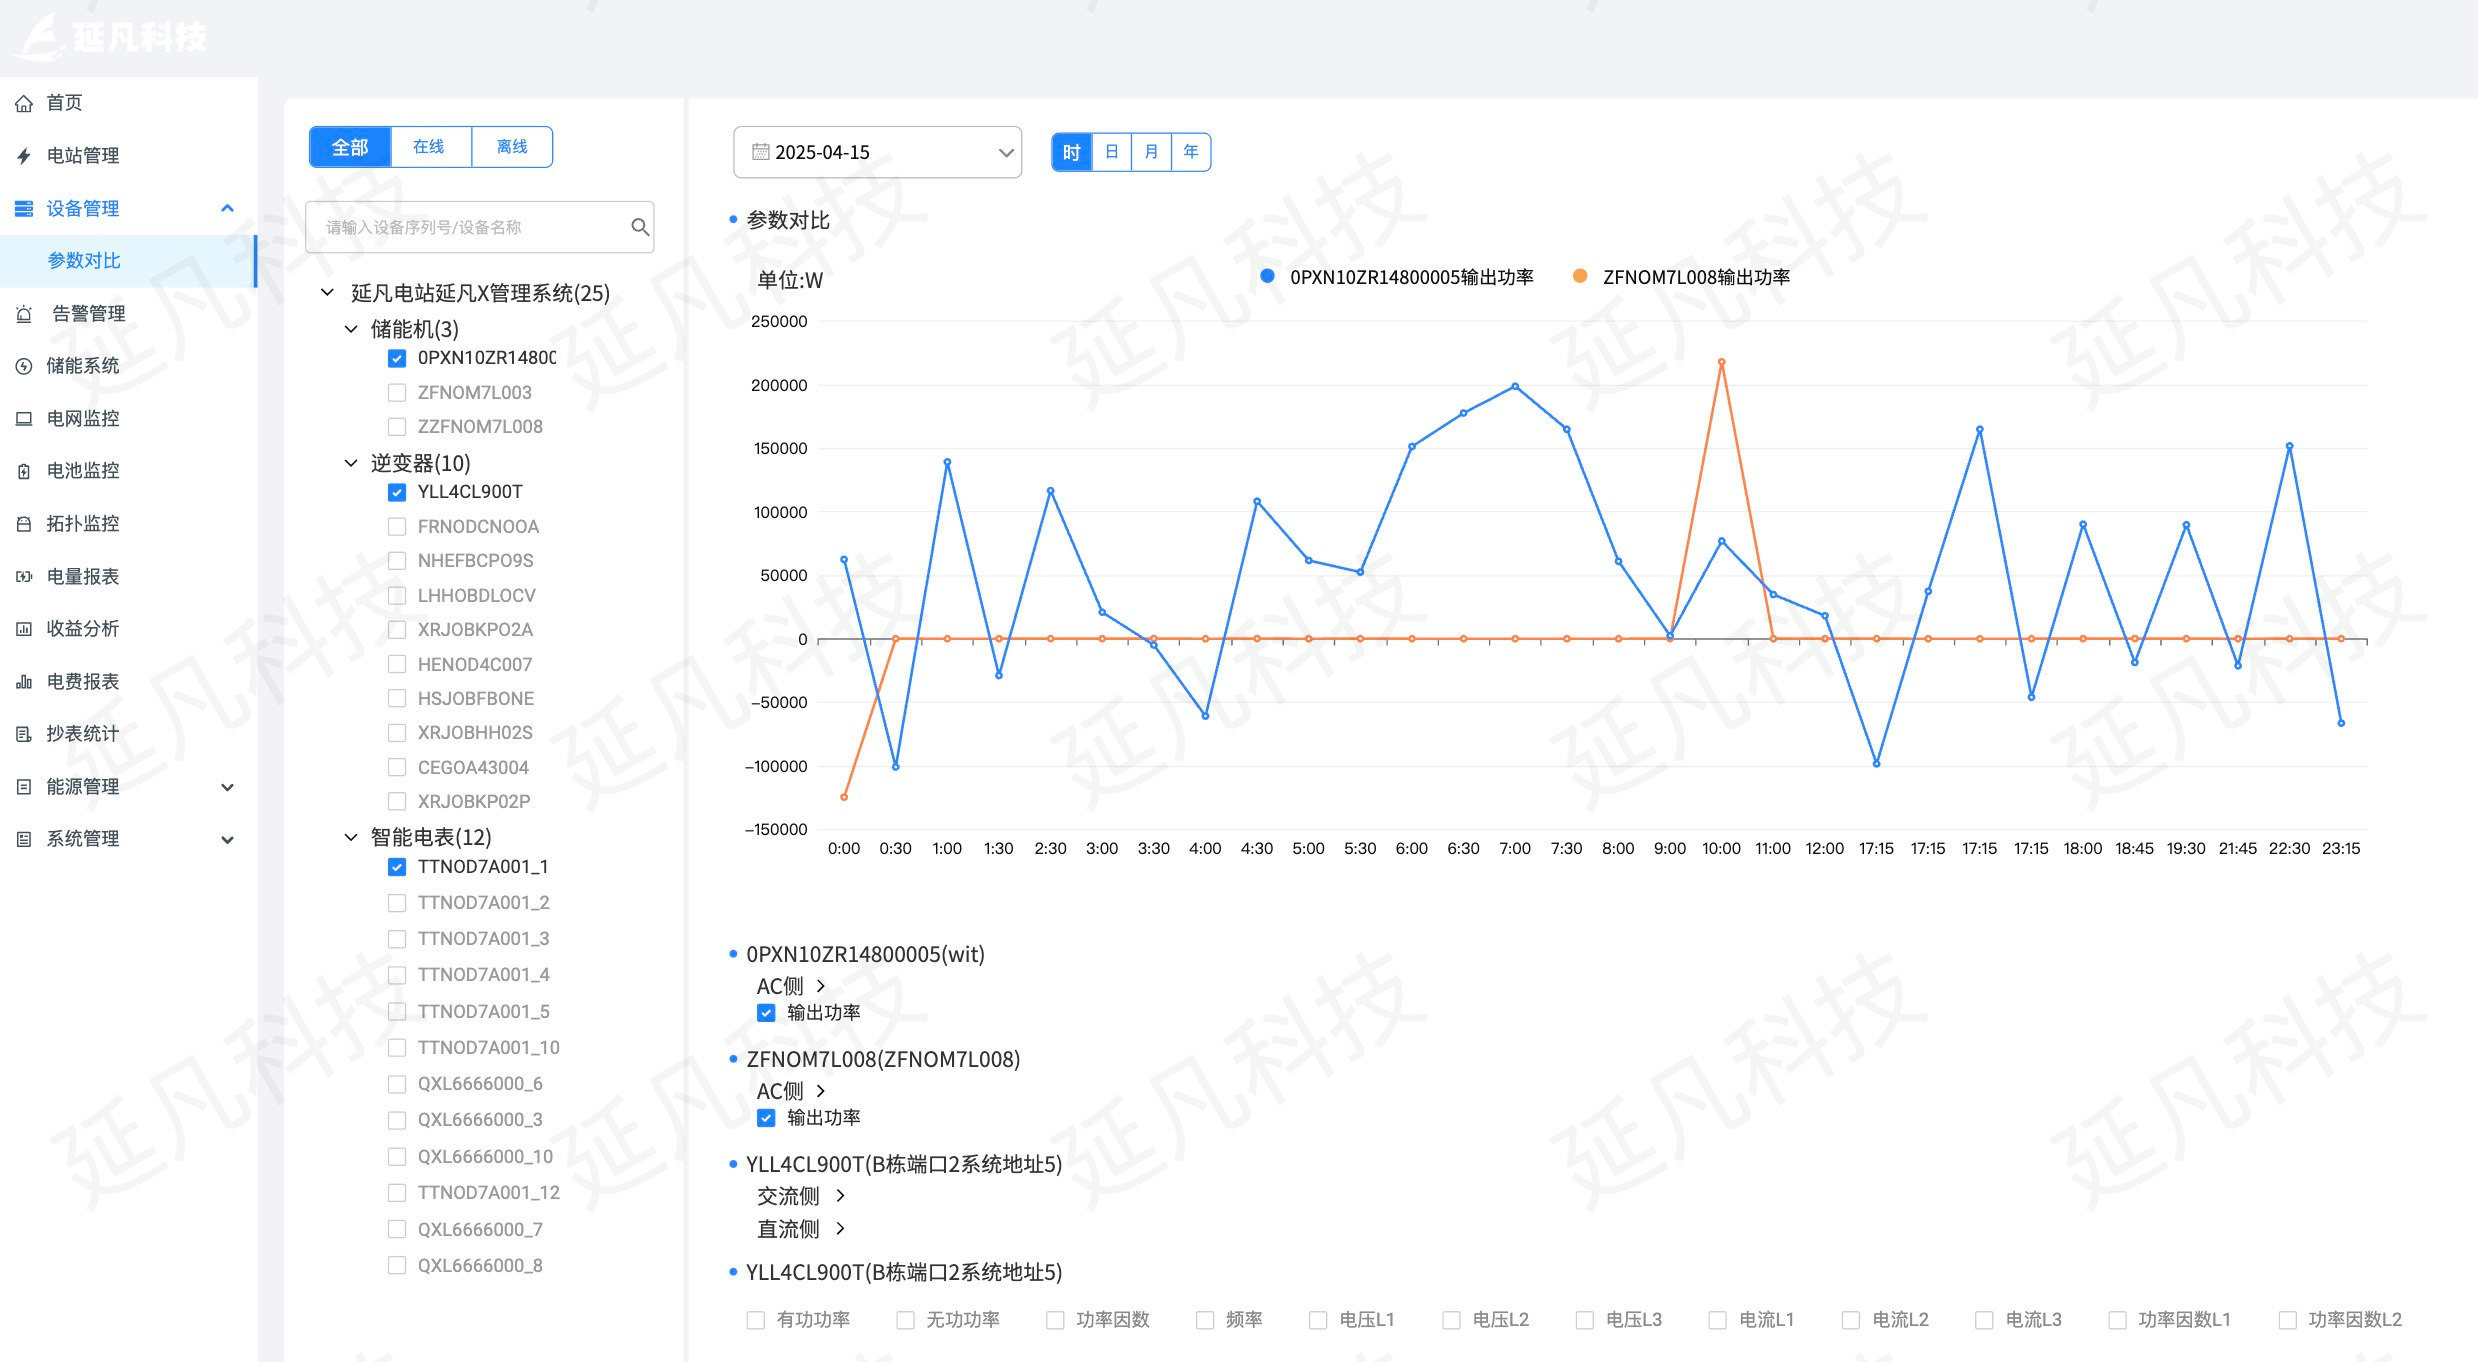Click the battery icon for 电池监控
This screenshot has height=1362, width=2478.
point(24,471)
